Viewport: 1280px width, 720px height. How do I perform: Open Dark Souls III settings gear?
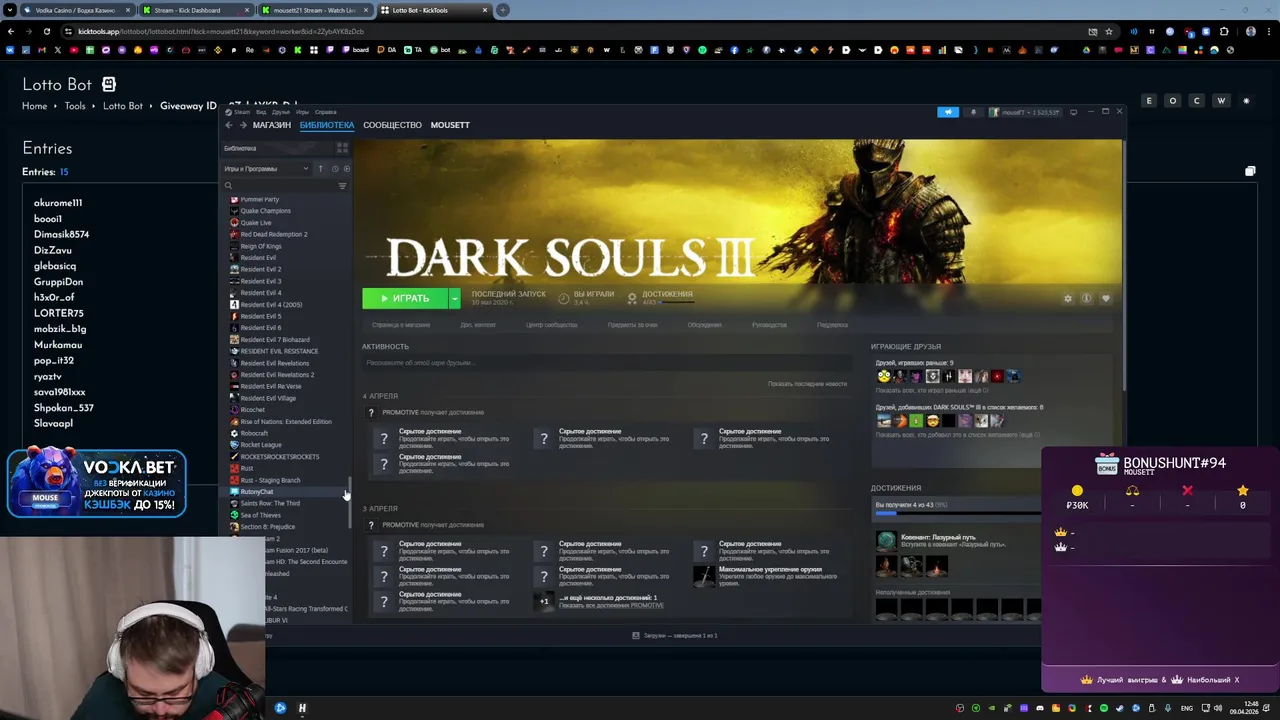pyautogui.click(x=1068, y=298)
